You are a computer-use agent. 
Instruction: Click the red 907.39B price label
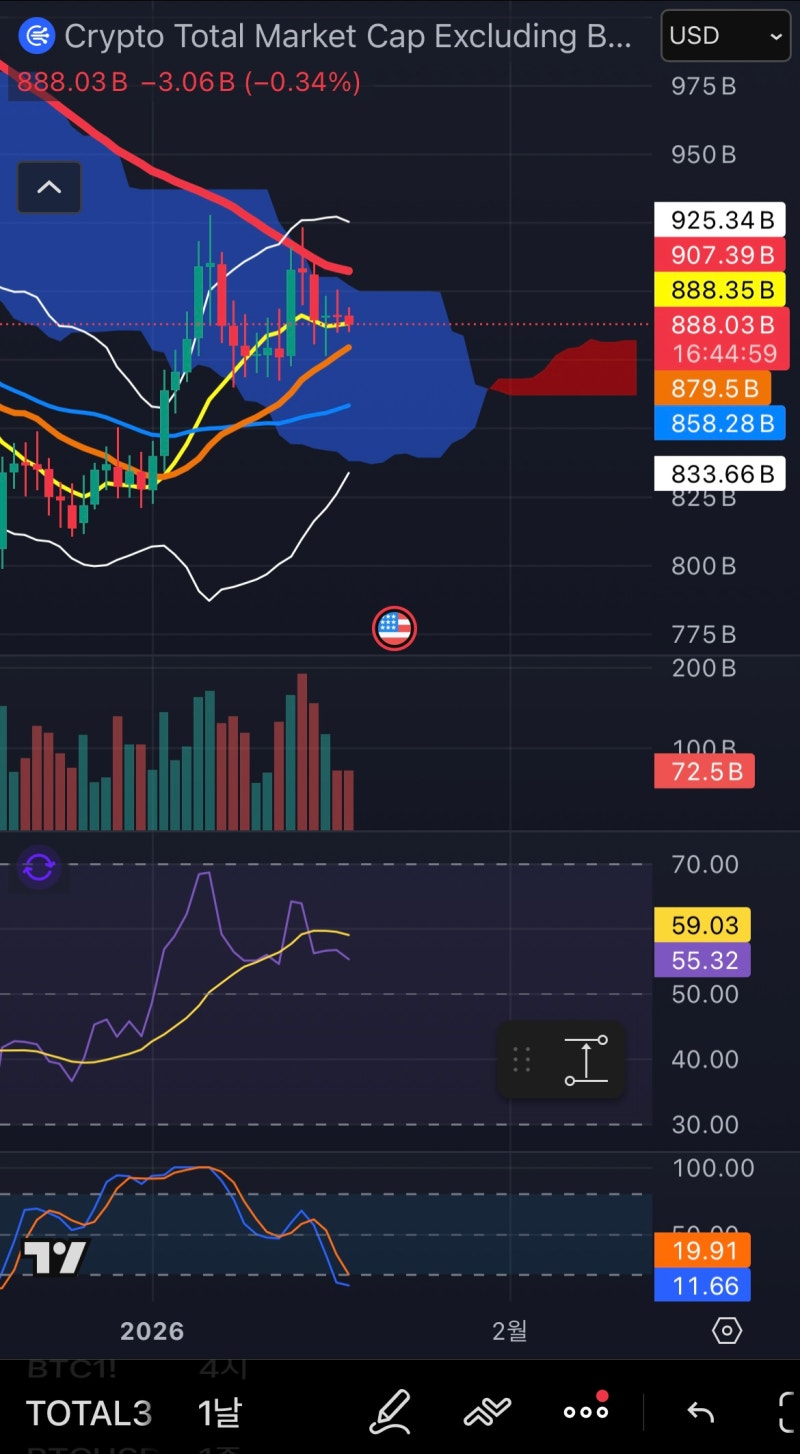click(720, 256)
